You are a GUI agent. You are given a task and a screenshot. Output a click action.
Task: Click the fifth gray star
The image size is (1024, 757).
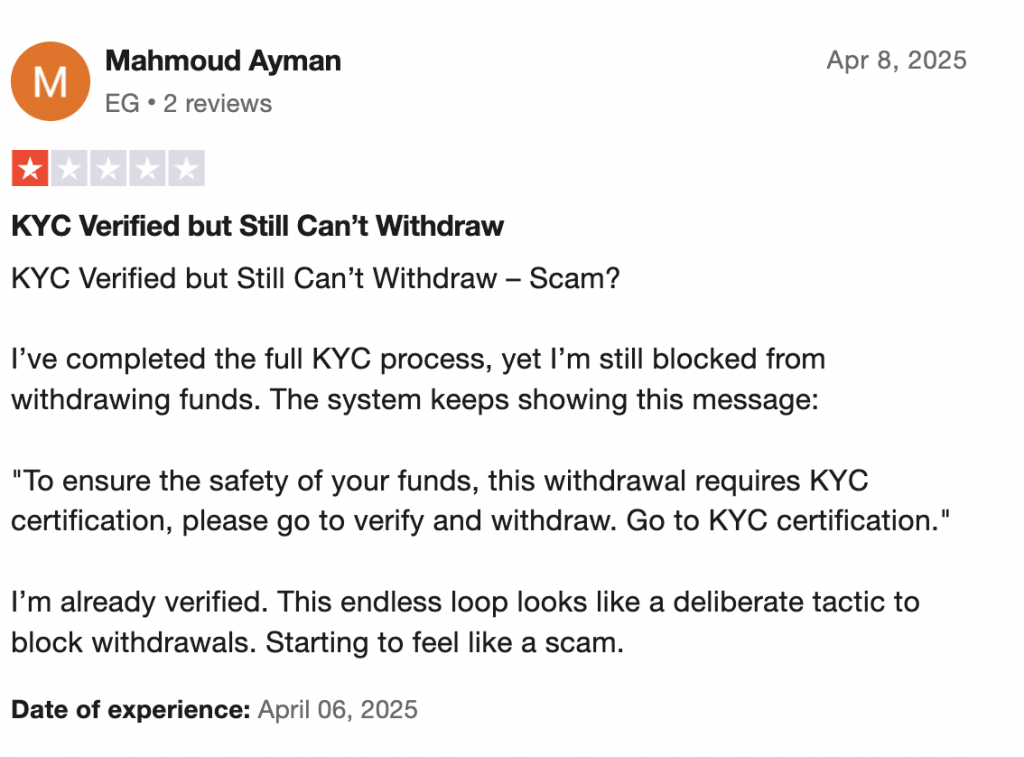[186, 169]
